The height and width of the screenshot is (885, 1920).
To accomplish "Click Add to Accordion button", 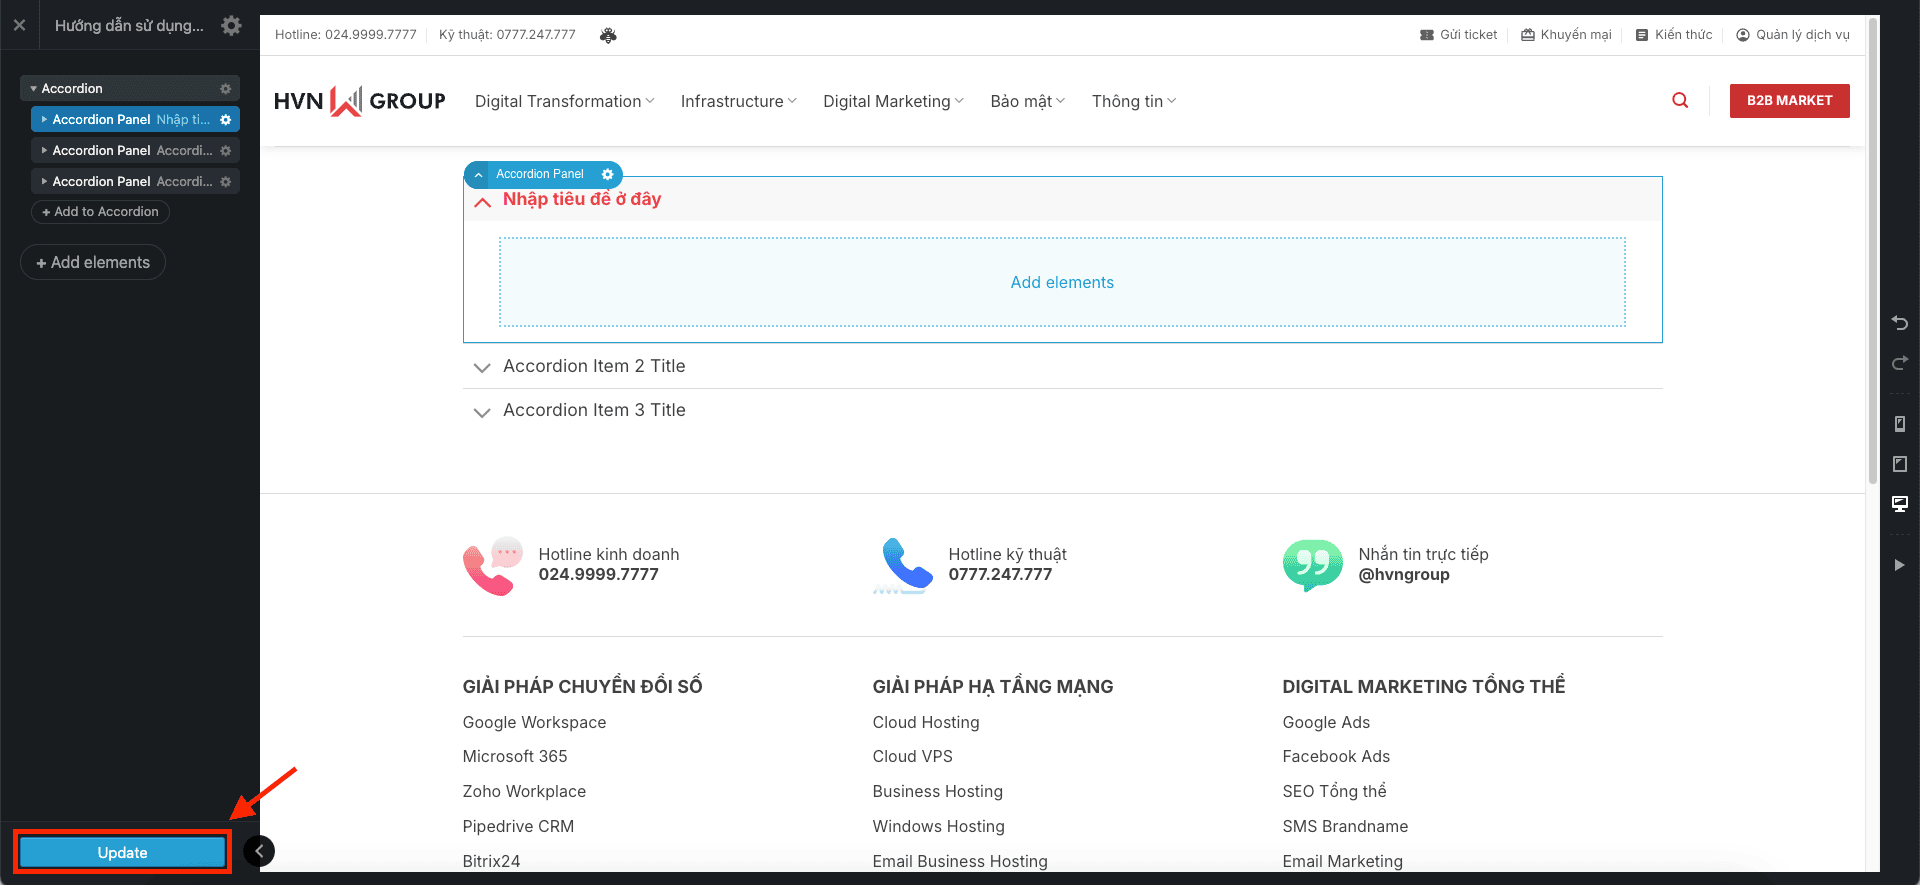I will pyautogui.click(x=100, y=212).
